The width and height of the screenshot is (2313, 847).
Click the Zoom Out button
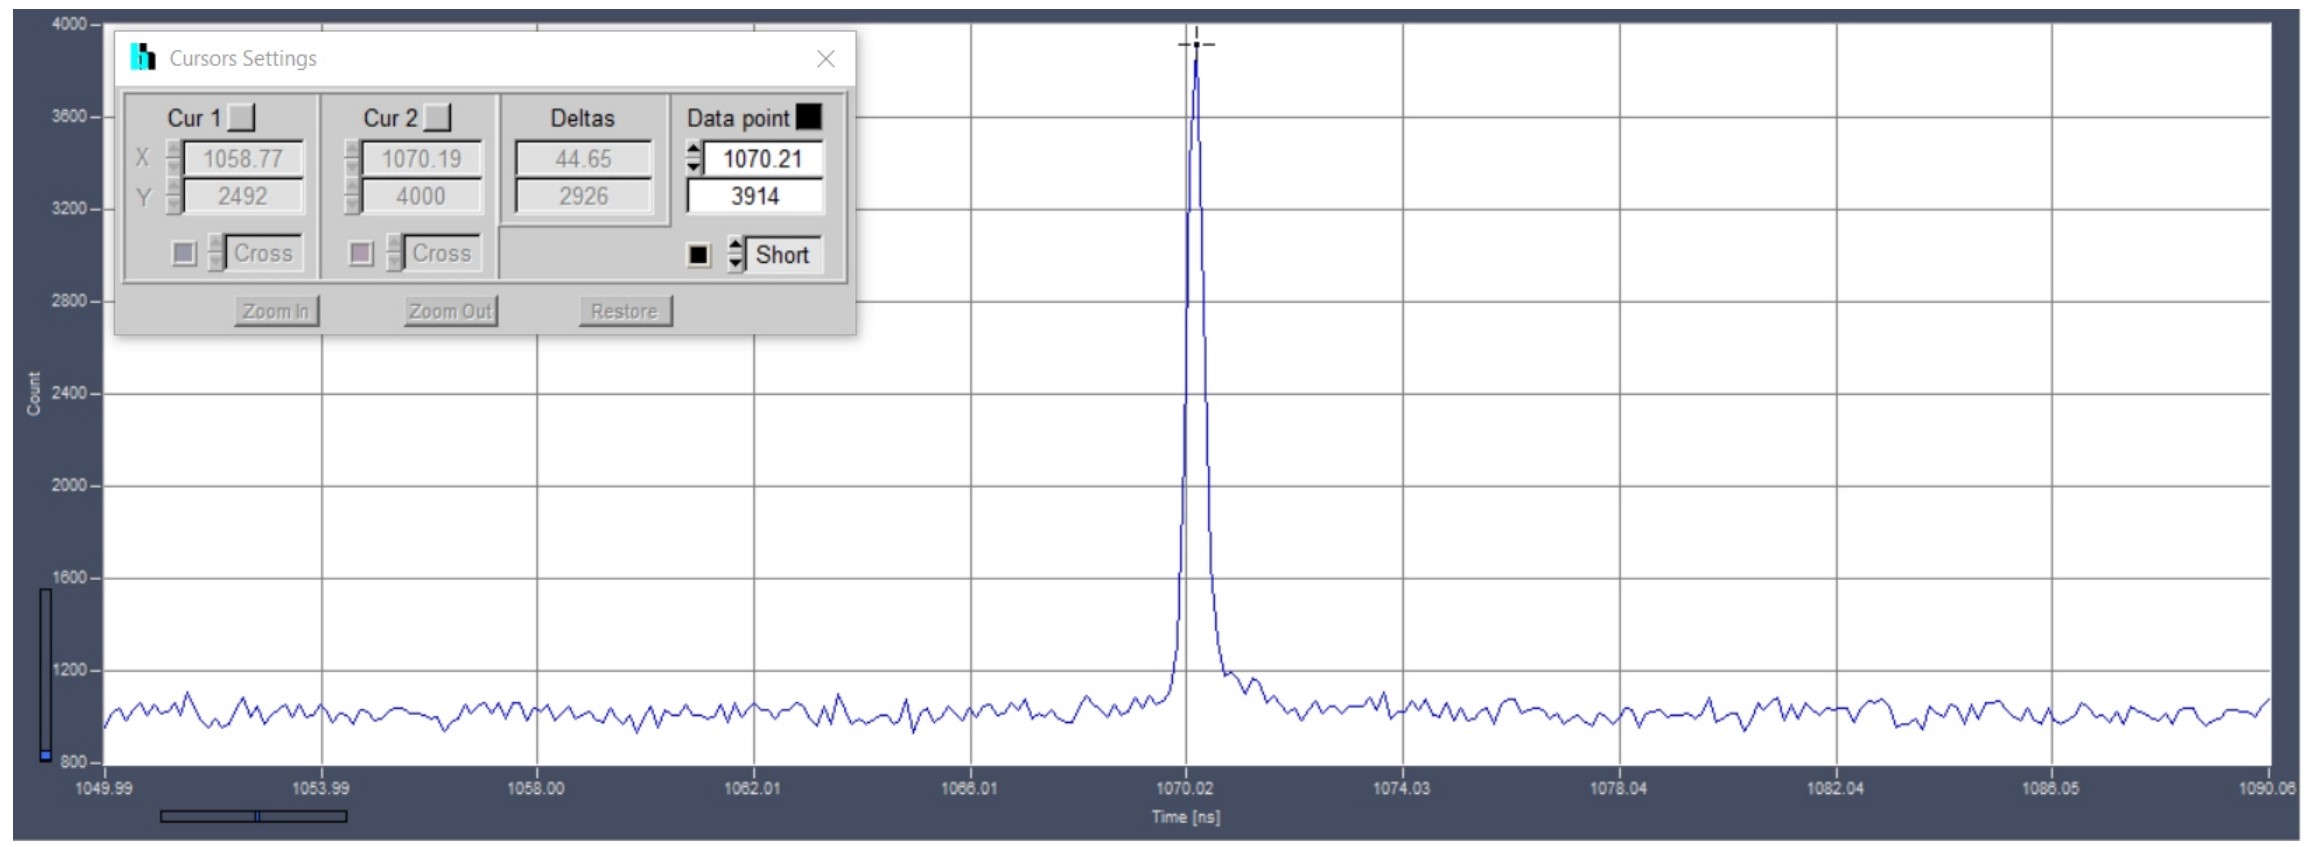tap(451, 311)
